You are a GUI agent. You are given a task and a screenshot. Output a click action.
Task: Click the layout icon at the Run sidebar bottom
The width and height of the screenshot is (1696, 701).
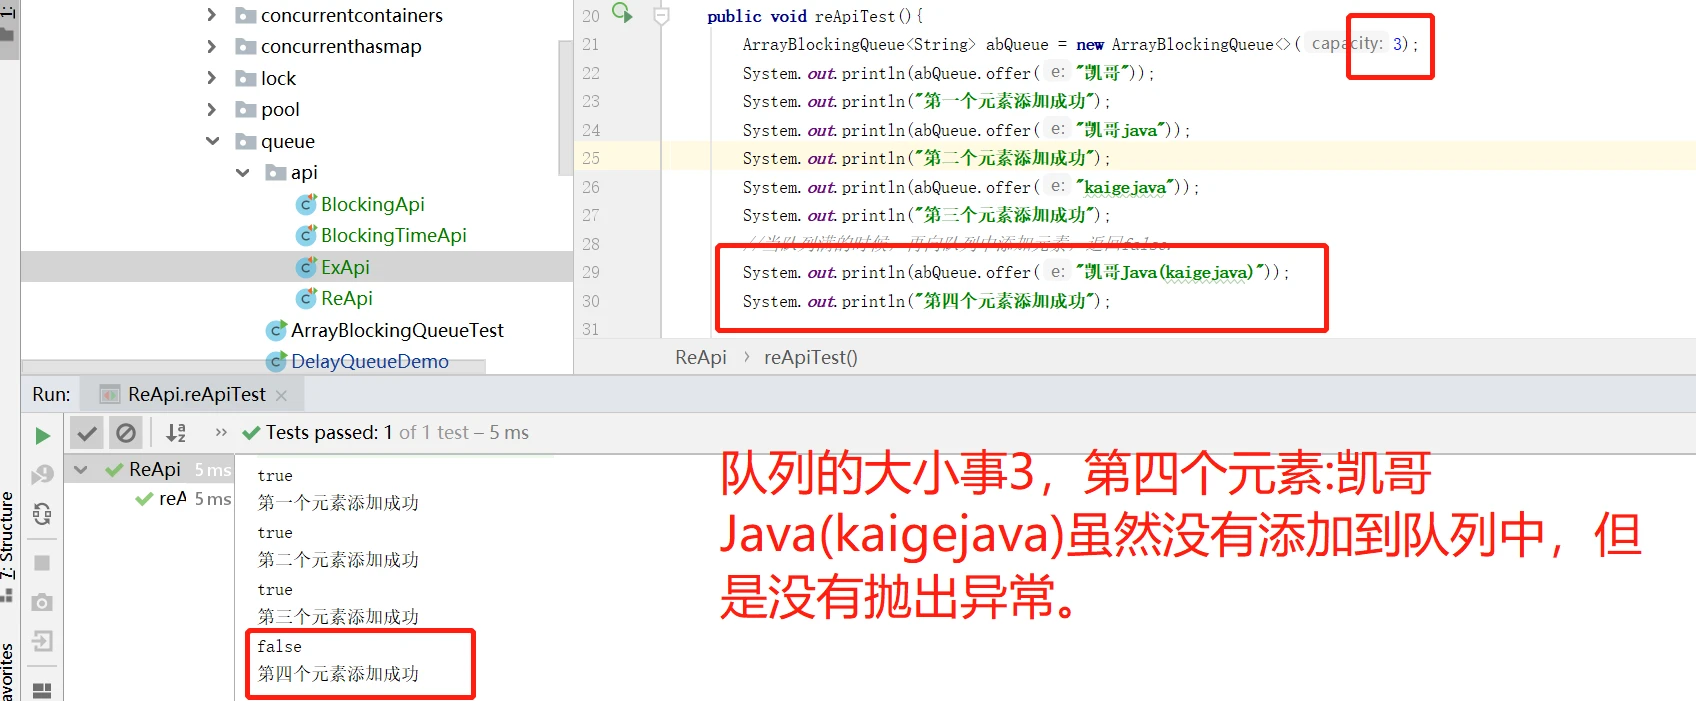(42, 690)
